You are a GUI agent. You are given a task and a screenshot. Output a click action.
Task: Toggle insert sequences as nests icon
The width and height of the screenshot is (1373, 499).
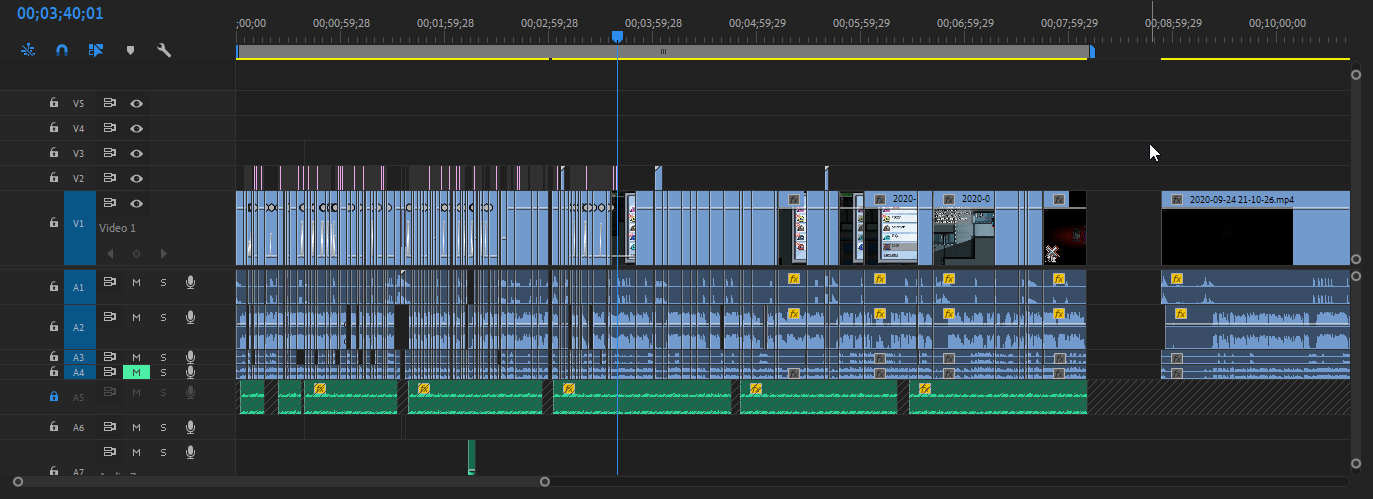27,49
